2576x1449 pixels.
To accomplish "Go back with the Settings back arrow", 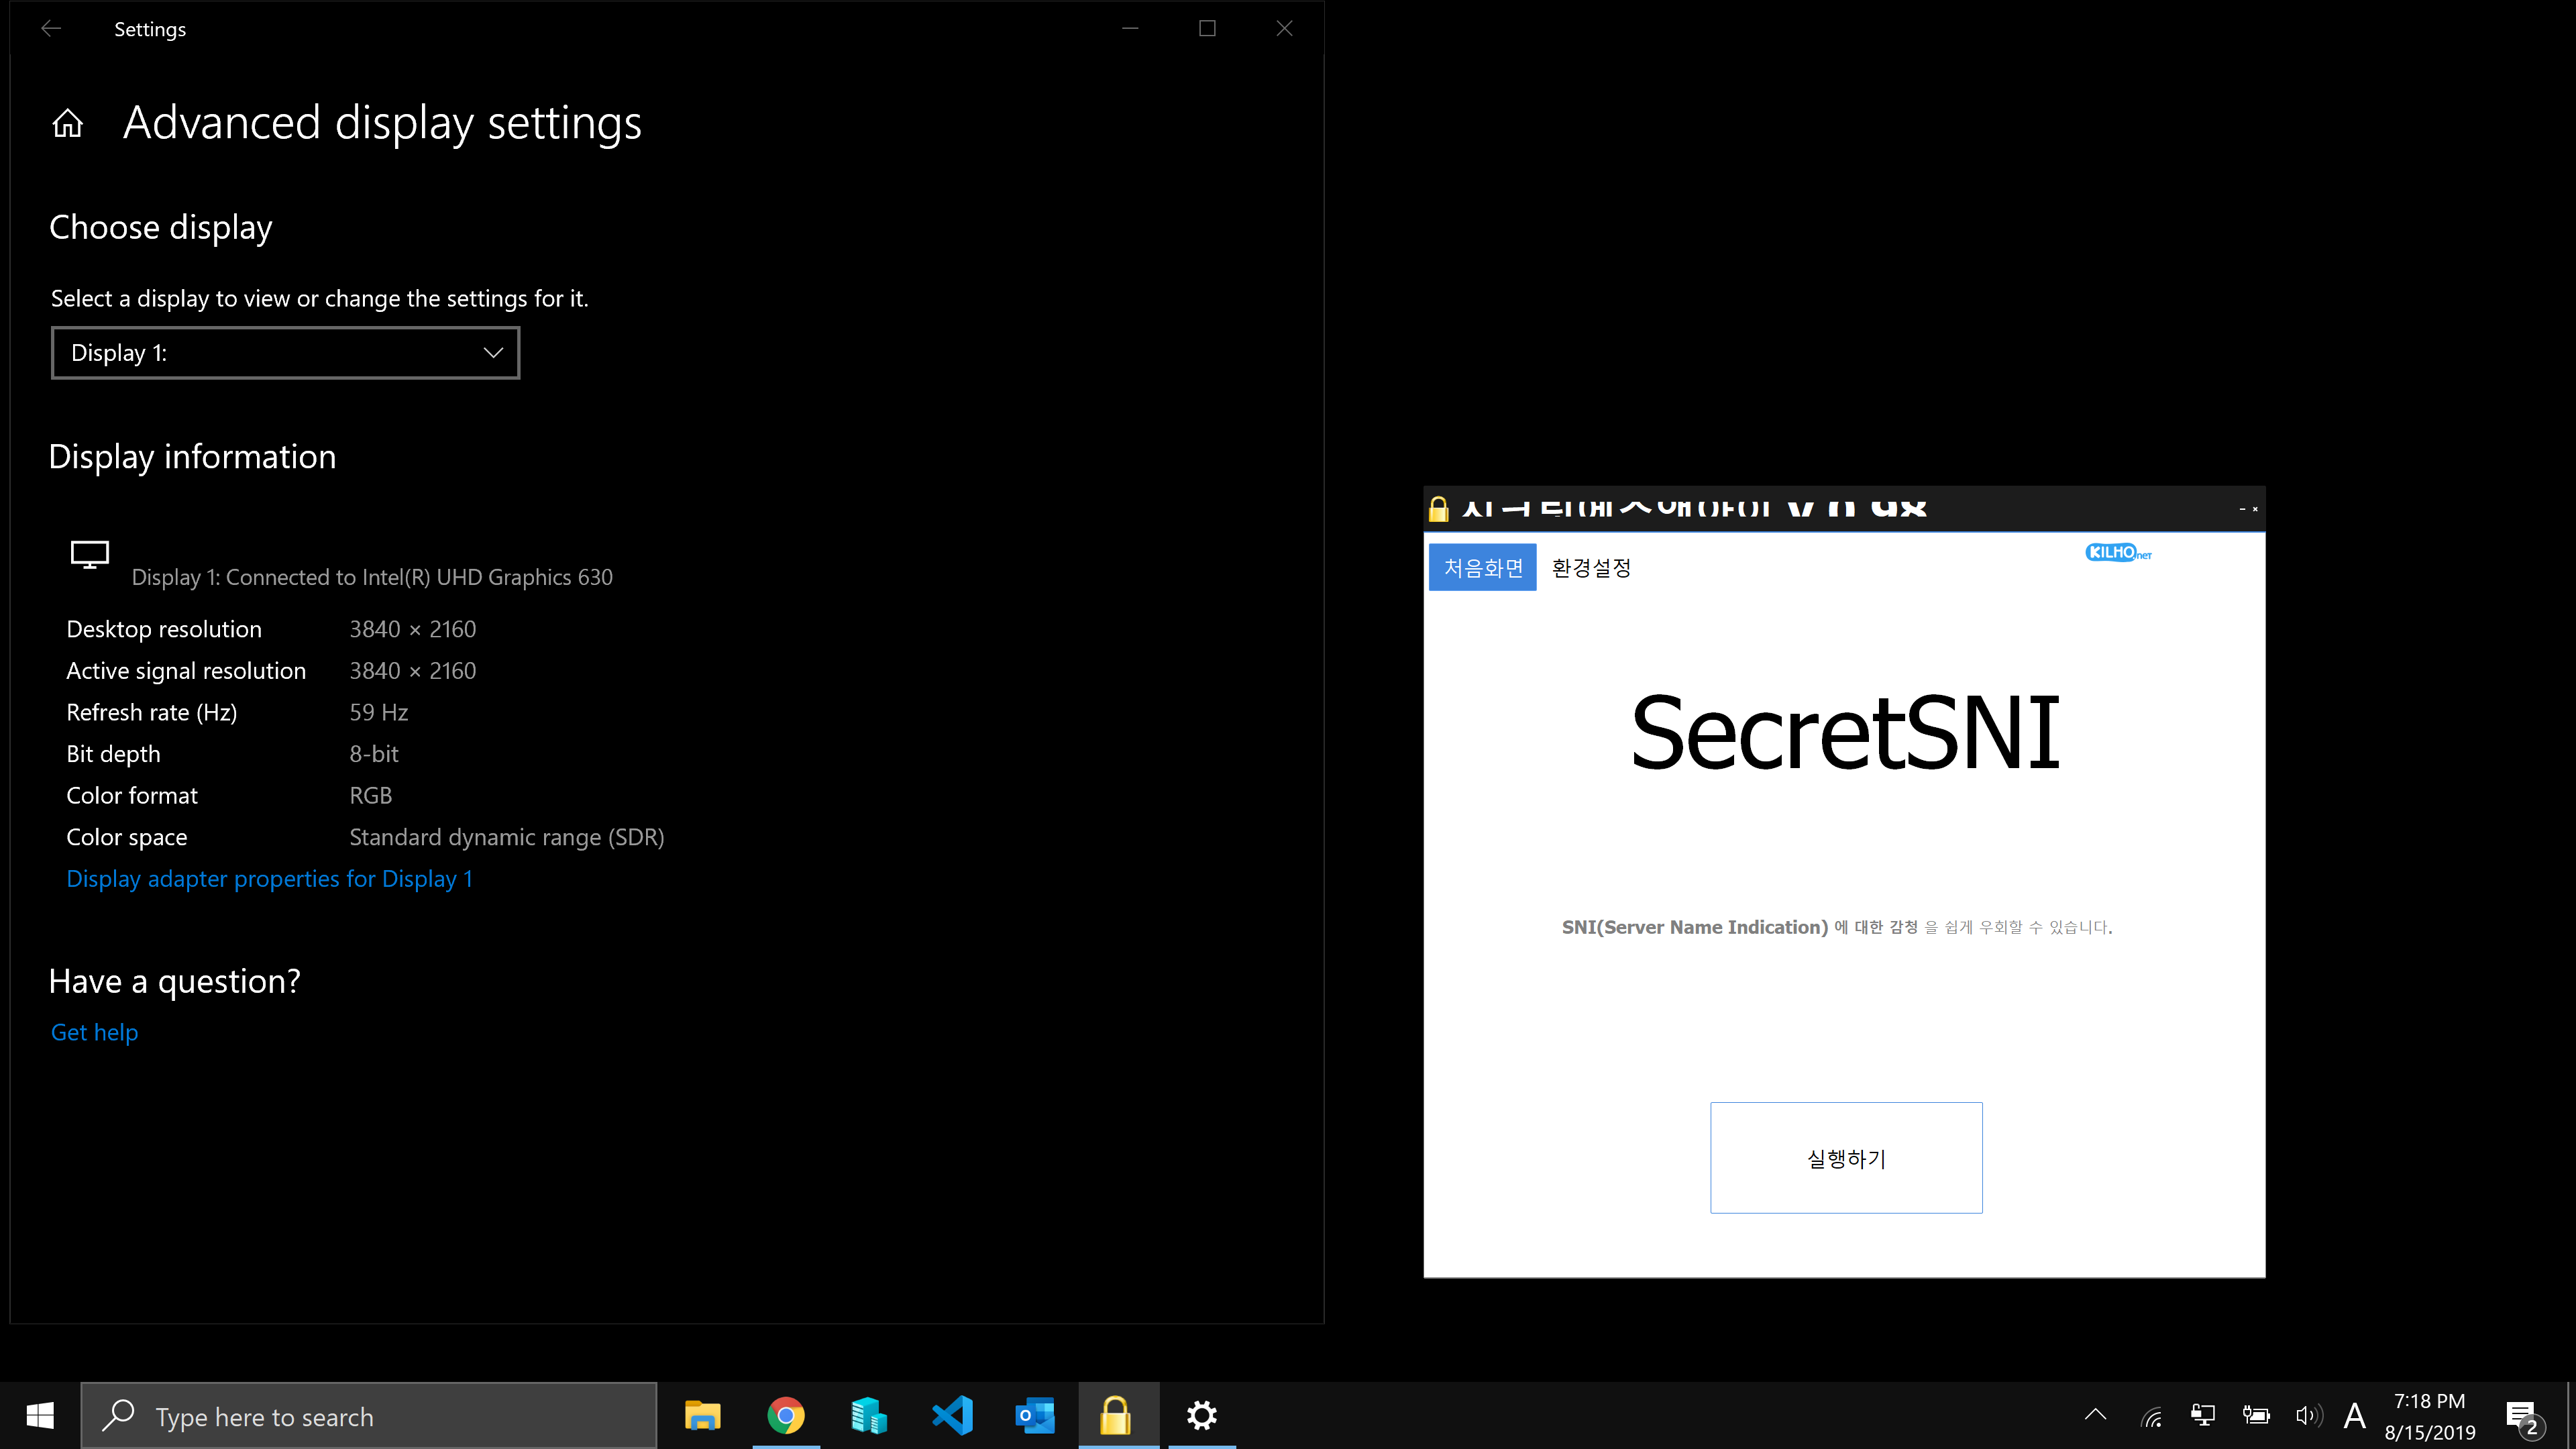I will (x=51, y=29).
